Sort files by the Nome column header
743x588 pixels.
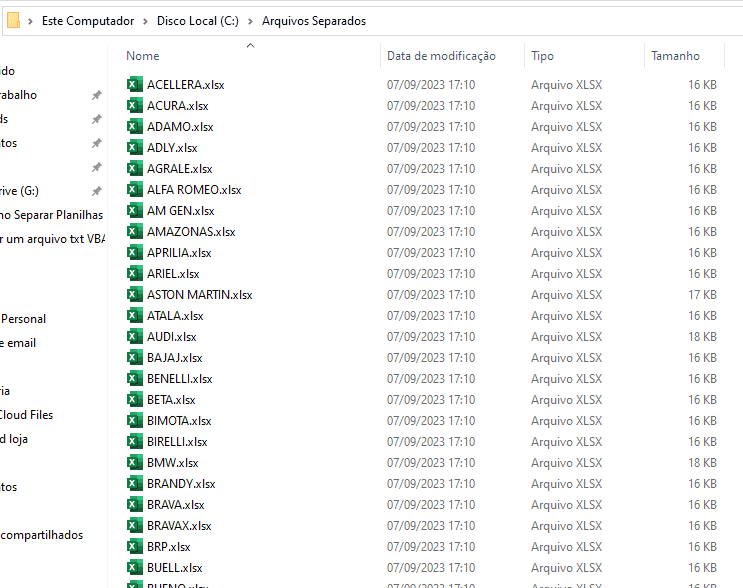tap(143, 57)
